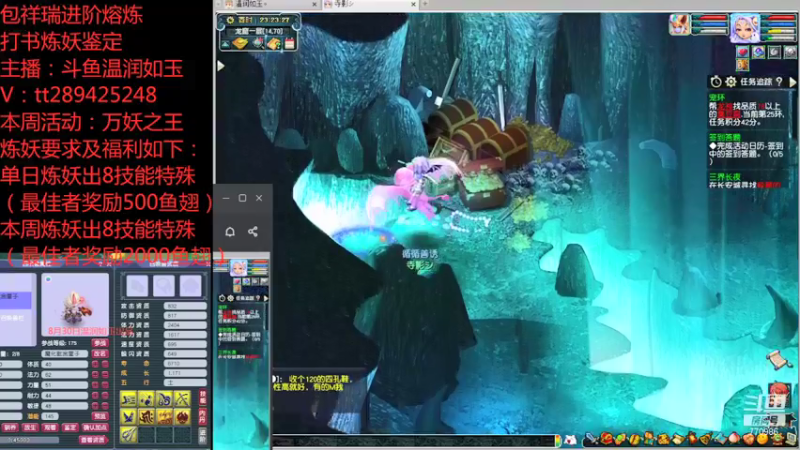Expand 查看资质 with its arrow button
Viewport: 800px width, 450px height.
click(x=93, y=440)
